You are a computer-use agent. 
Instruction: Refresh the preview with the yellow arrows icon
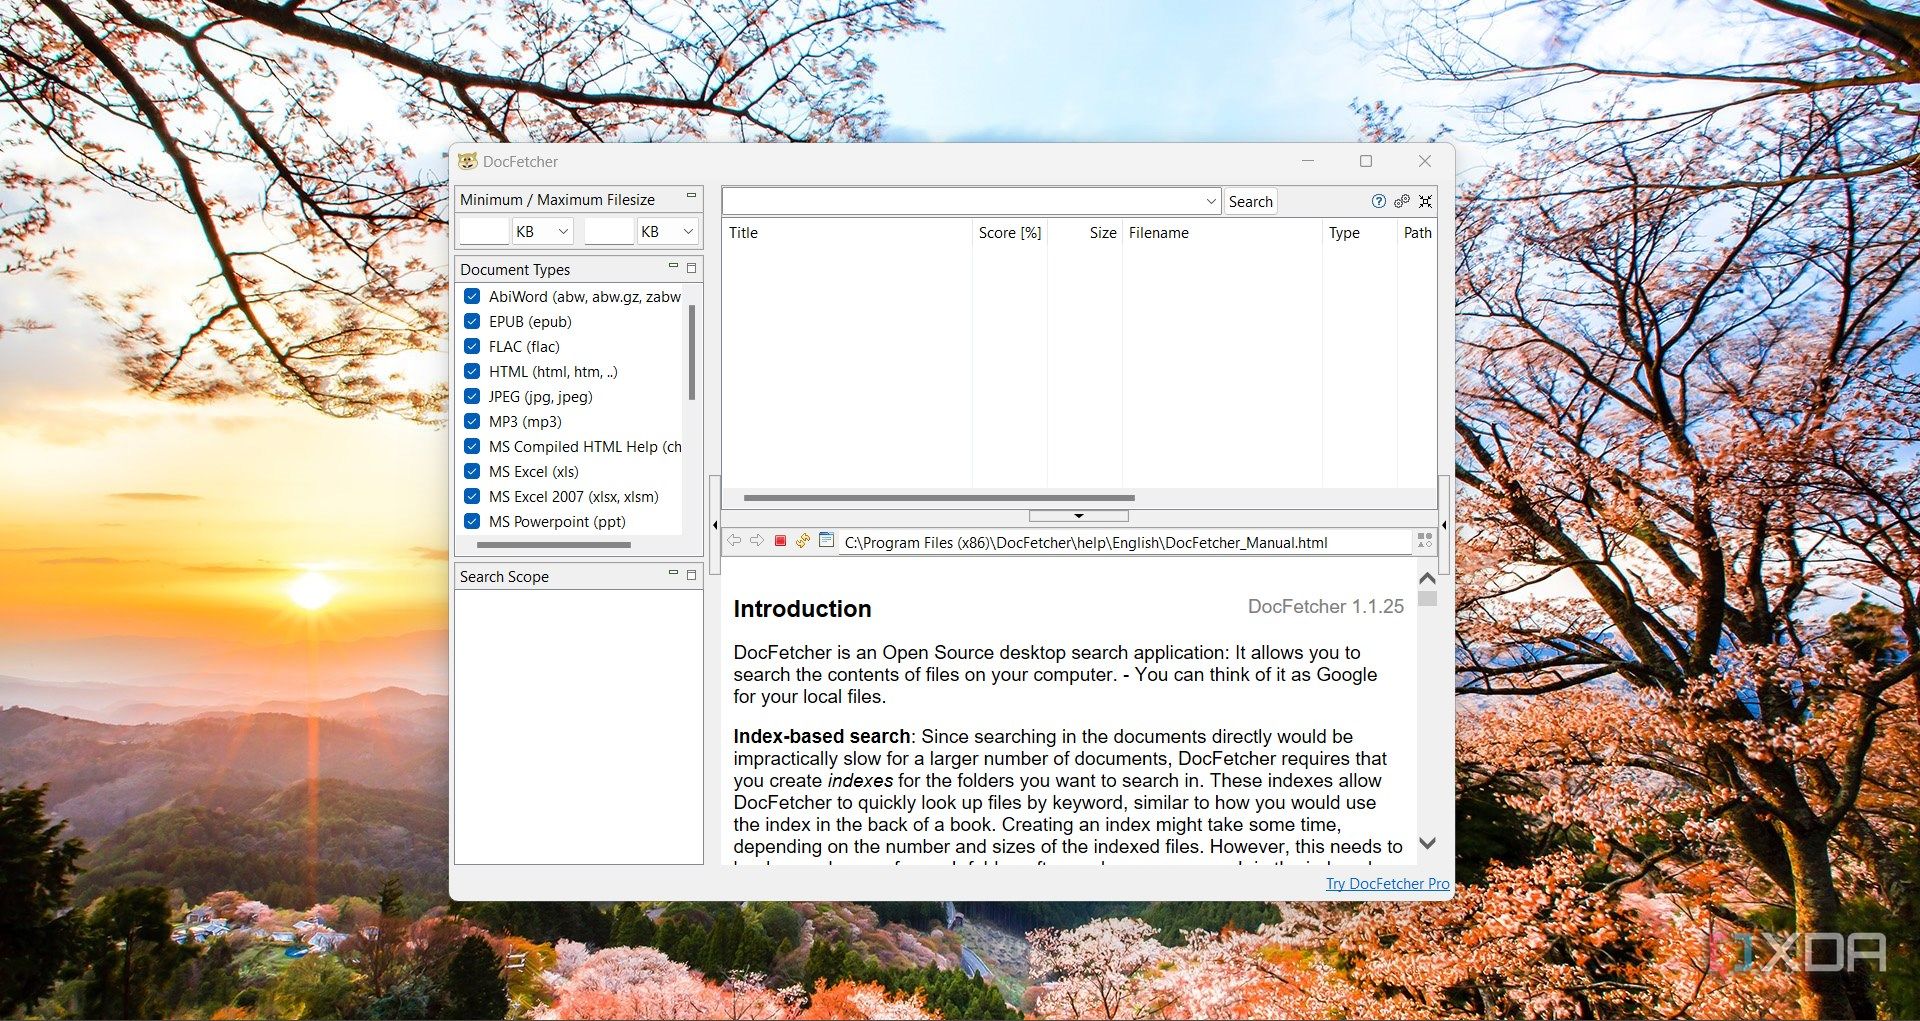803,541
